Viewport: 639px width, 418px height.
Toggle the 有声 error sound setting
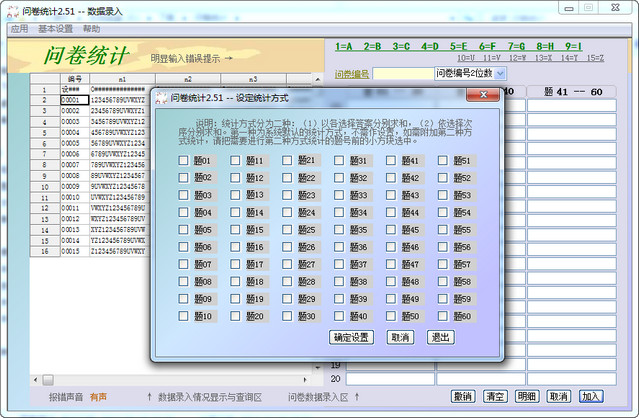(x=98, y=397)
